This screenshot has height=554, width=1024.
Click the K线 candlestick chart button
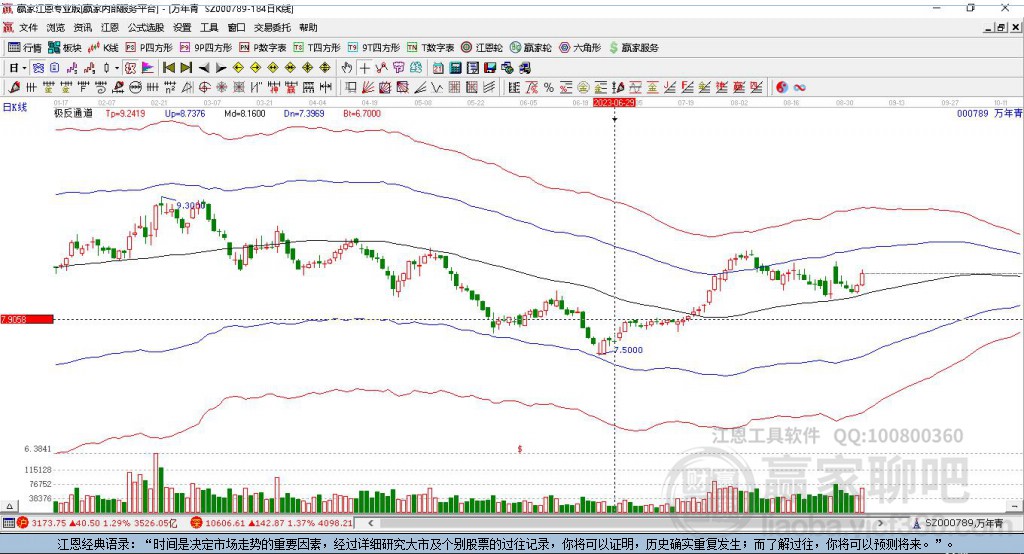coord(103,48)
